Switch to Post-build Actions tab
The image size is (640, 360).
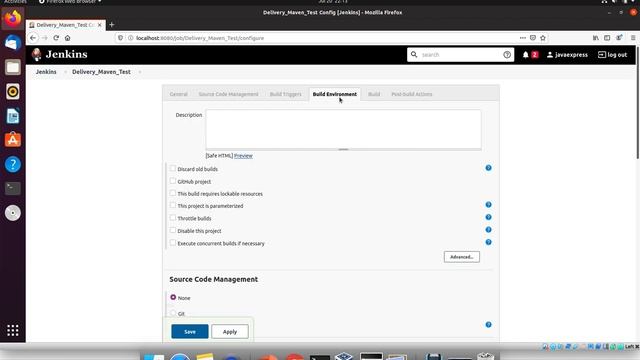click(411, 94)
